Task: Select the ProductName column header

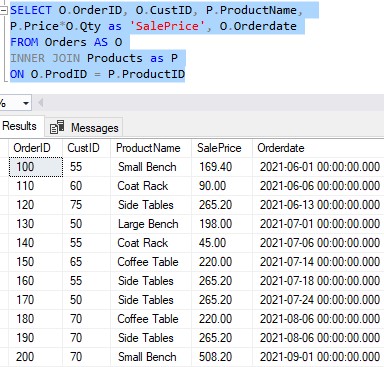Action: (x=151, y=148)
